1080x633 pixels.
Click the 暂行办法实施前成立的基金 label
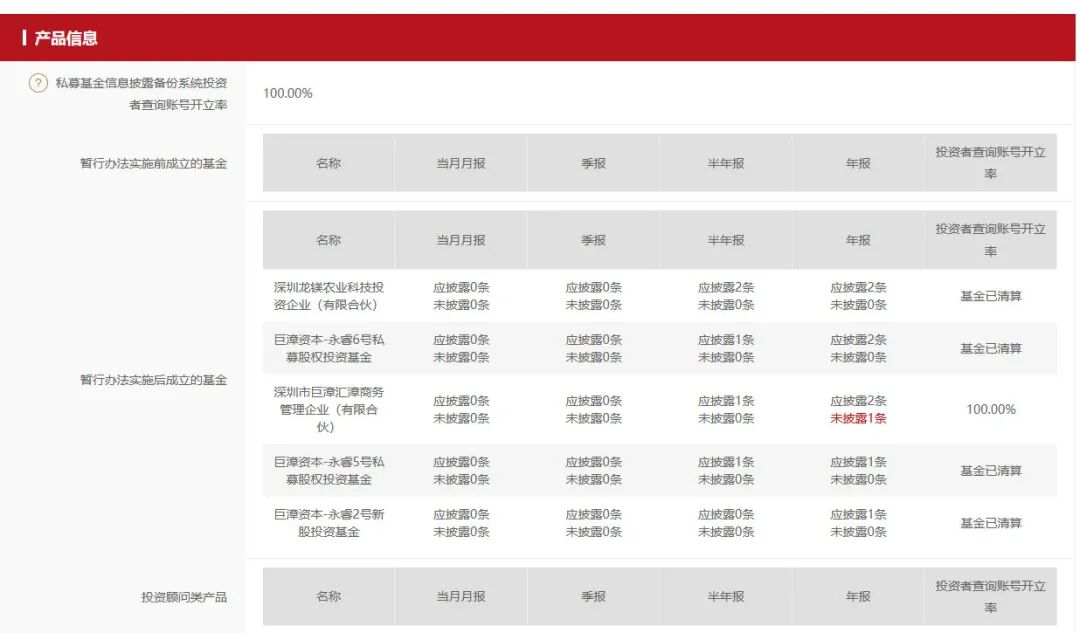[x=154, y=163]
